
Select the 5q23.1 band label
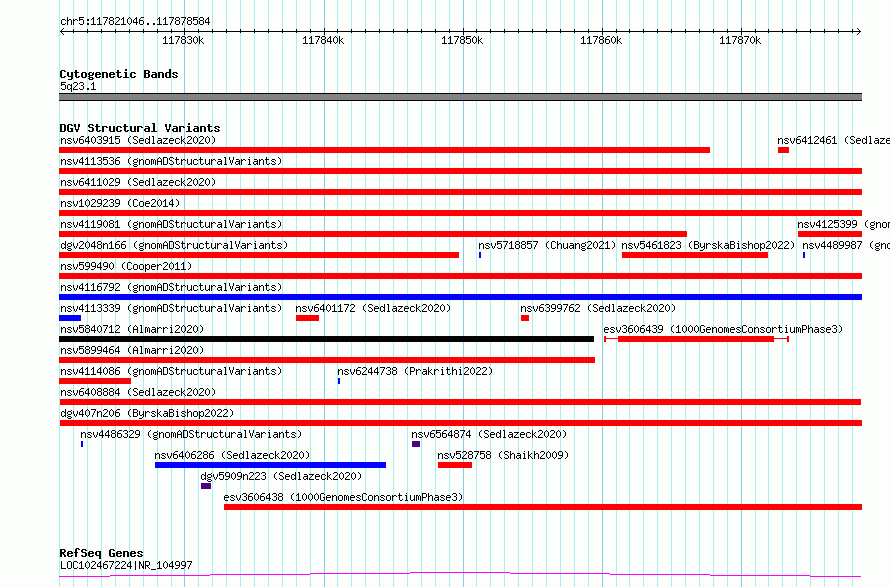coord(78,86)
